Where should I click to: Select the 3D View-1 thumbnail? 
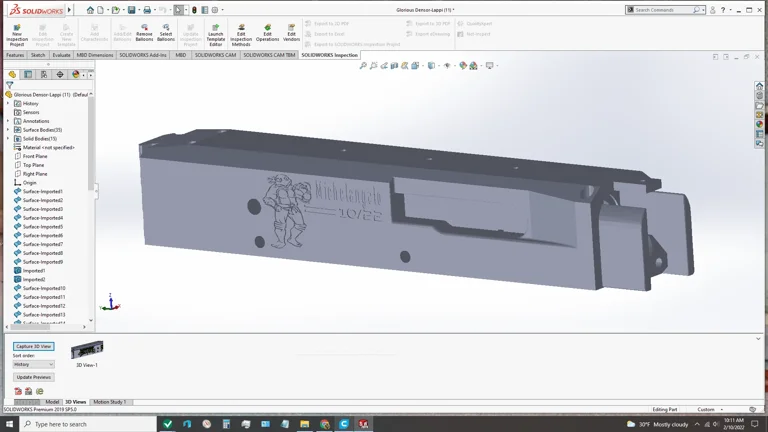pos(87,350)
